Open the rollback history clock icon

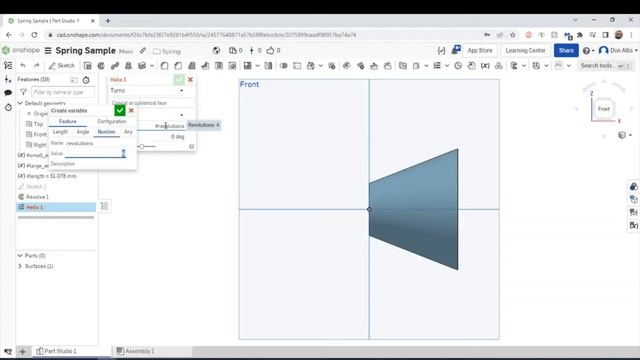point(8,107)
